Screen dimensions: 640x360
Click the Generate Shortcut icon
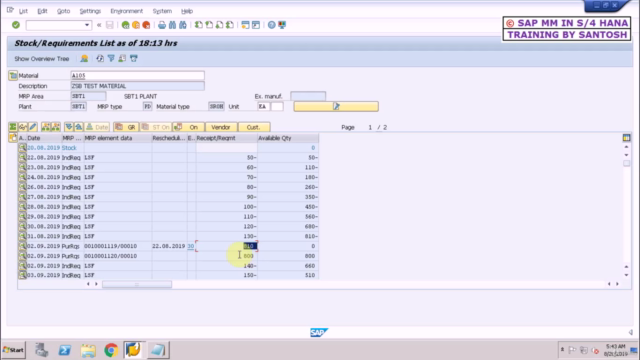pyautogui.click(x=256, y=25)
